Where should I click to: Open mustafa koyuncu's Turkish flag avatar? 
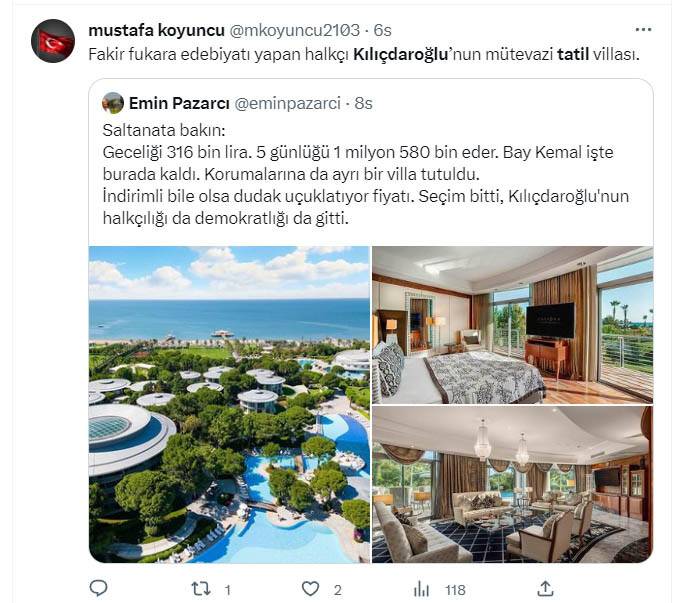53,41
